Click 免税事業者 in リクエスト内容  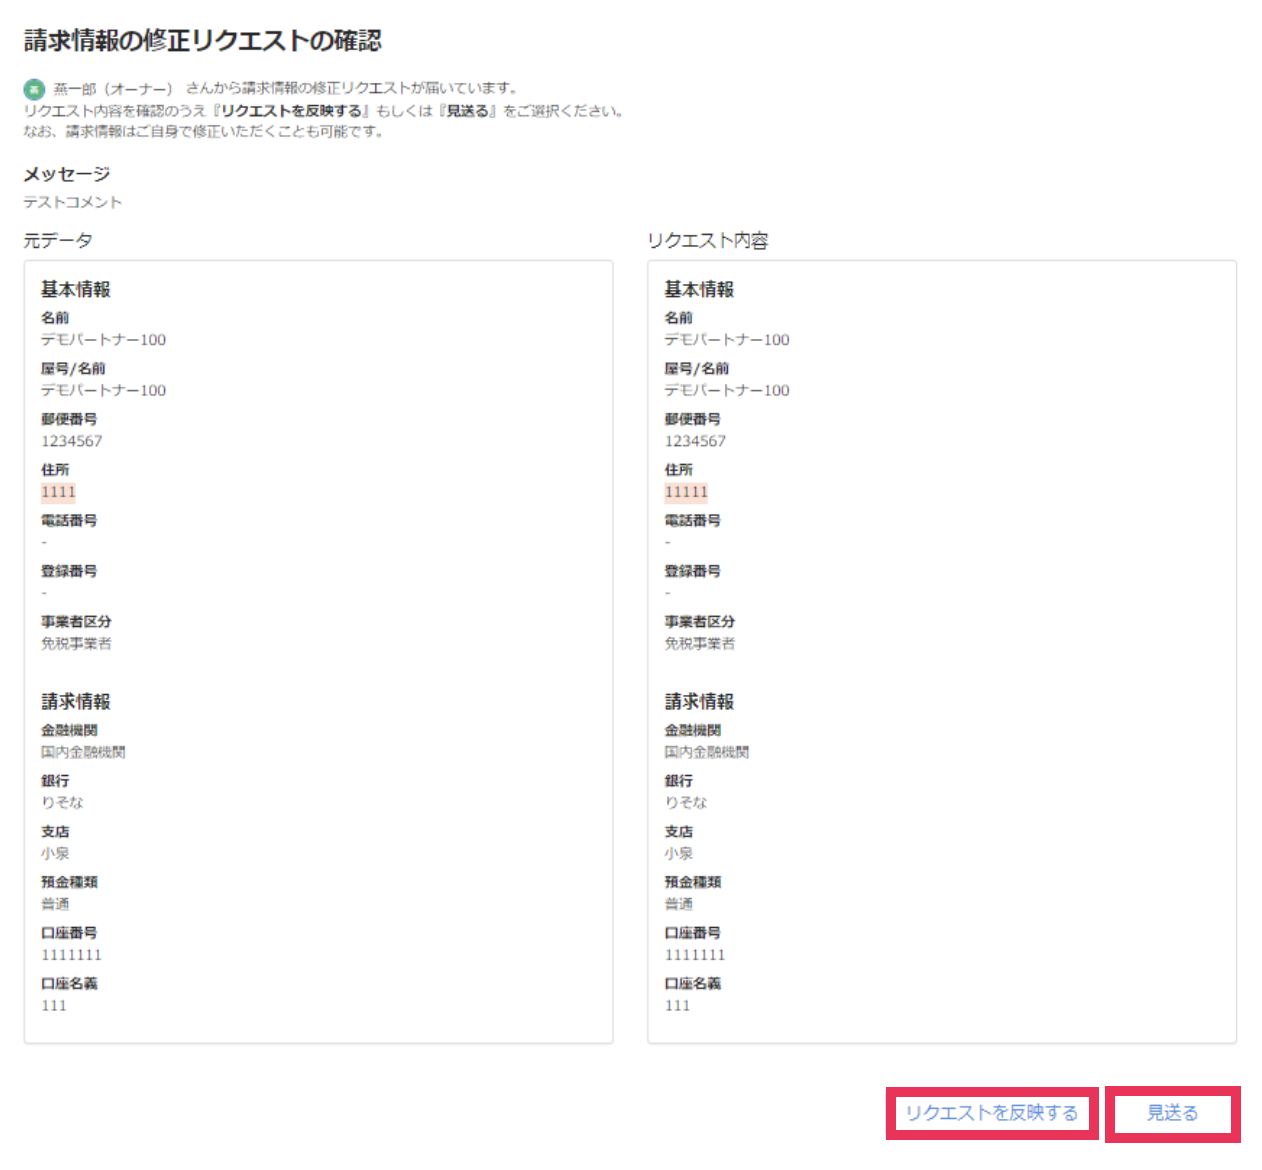(700, 644)
